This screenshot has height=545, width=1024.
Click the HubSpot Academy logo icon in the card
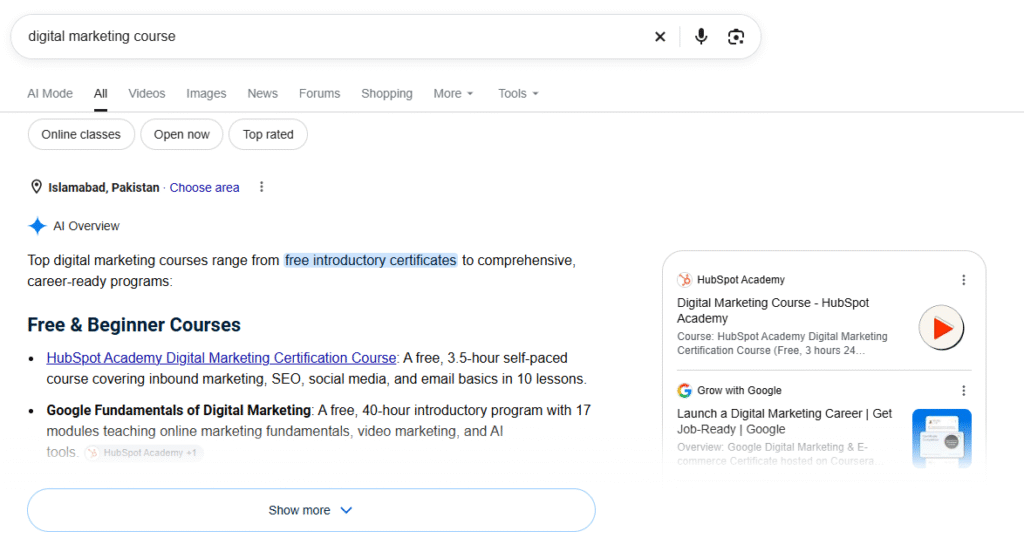[x=684, y=280]
